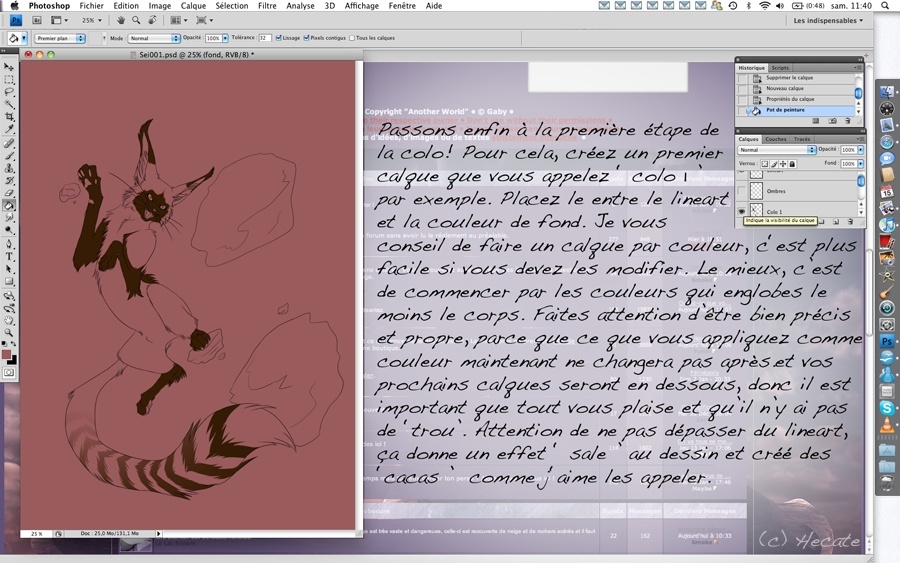This screenshot has width=900, height=563.
Task: Open the Mode Normal dropdown in options bar
Action: (154, 38)
